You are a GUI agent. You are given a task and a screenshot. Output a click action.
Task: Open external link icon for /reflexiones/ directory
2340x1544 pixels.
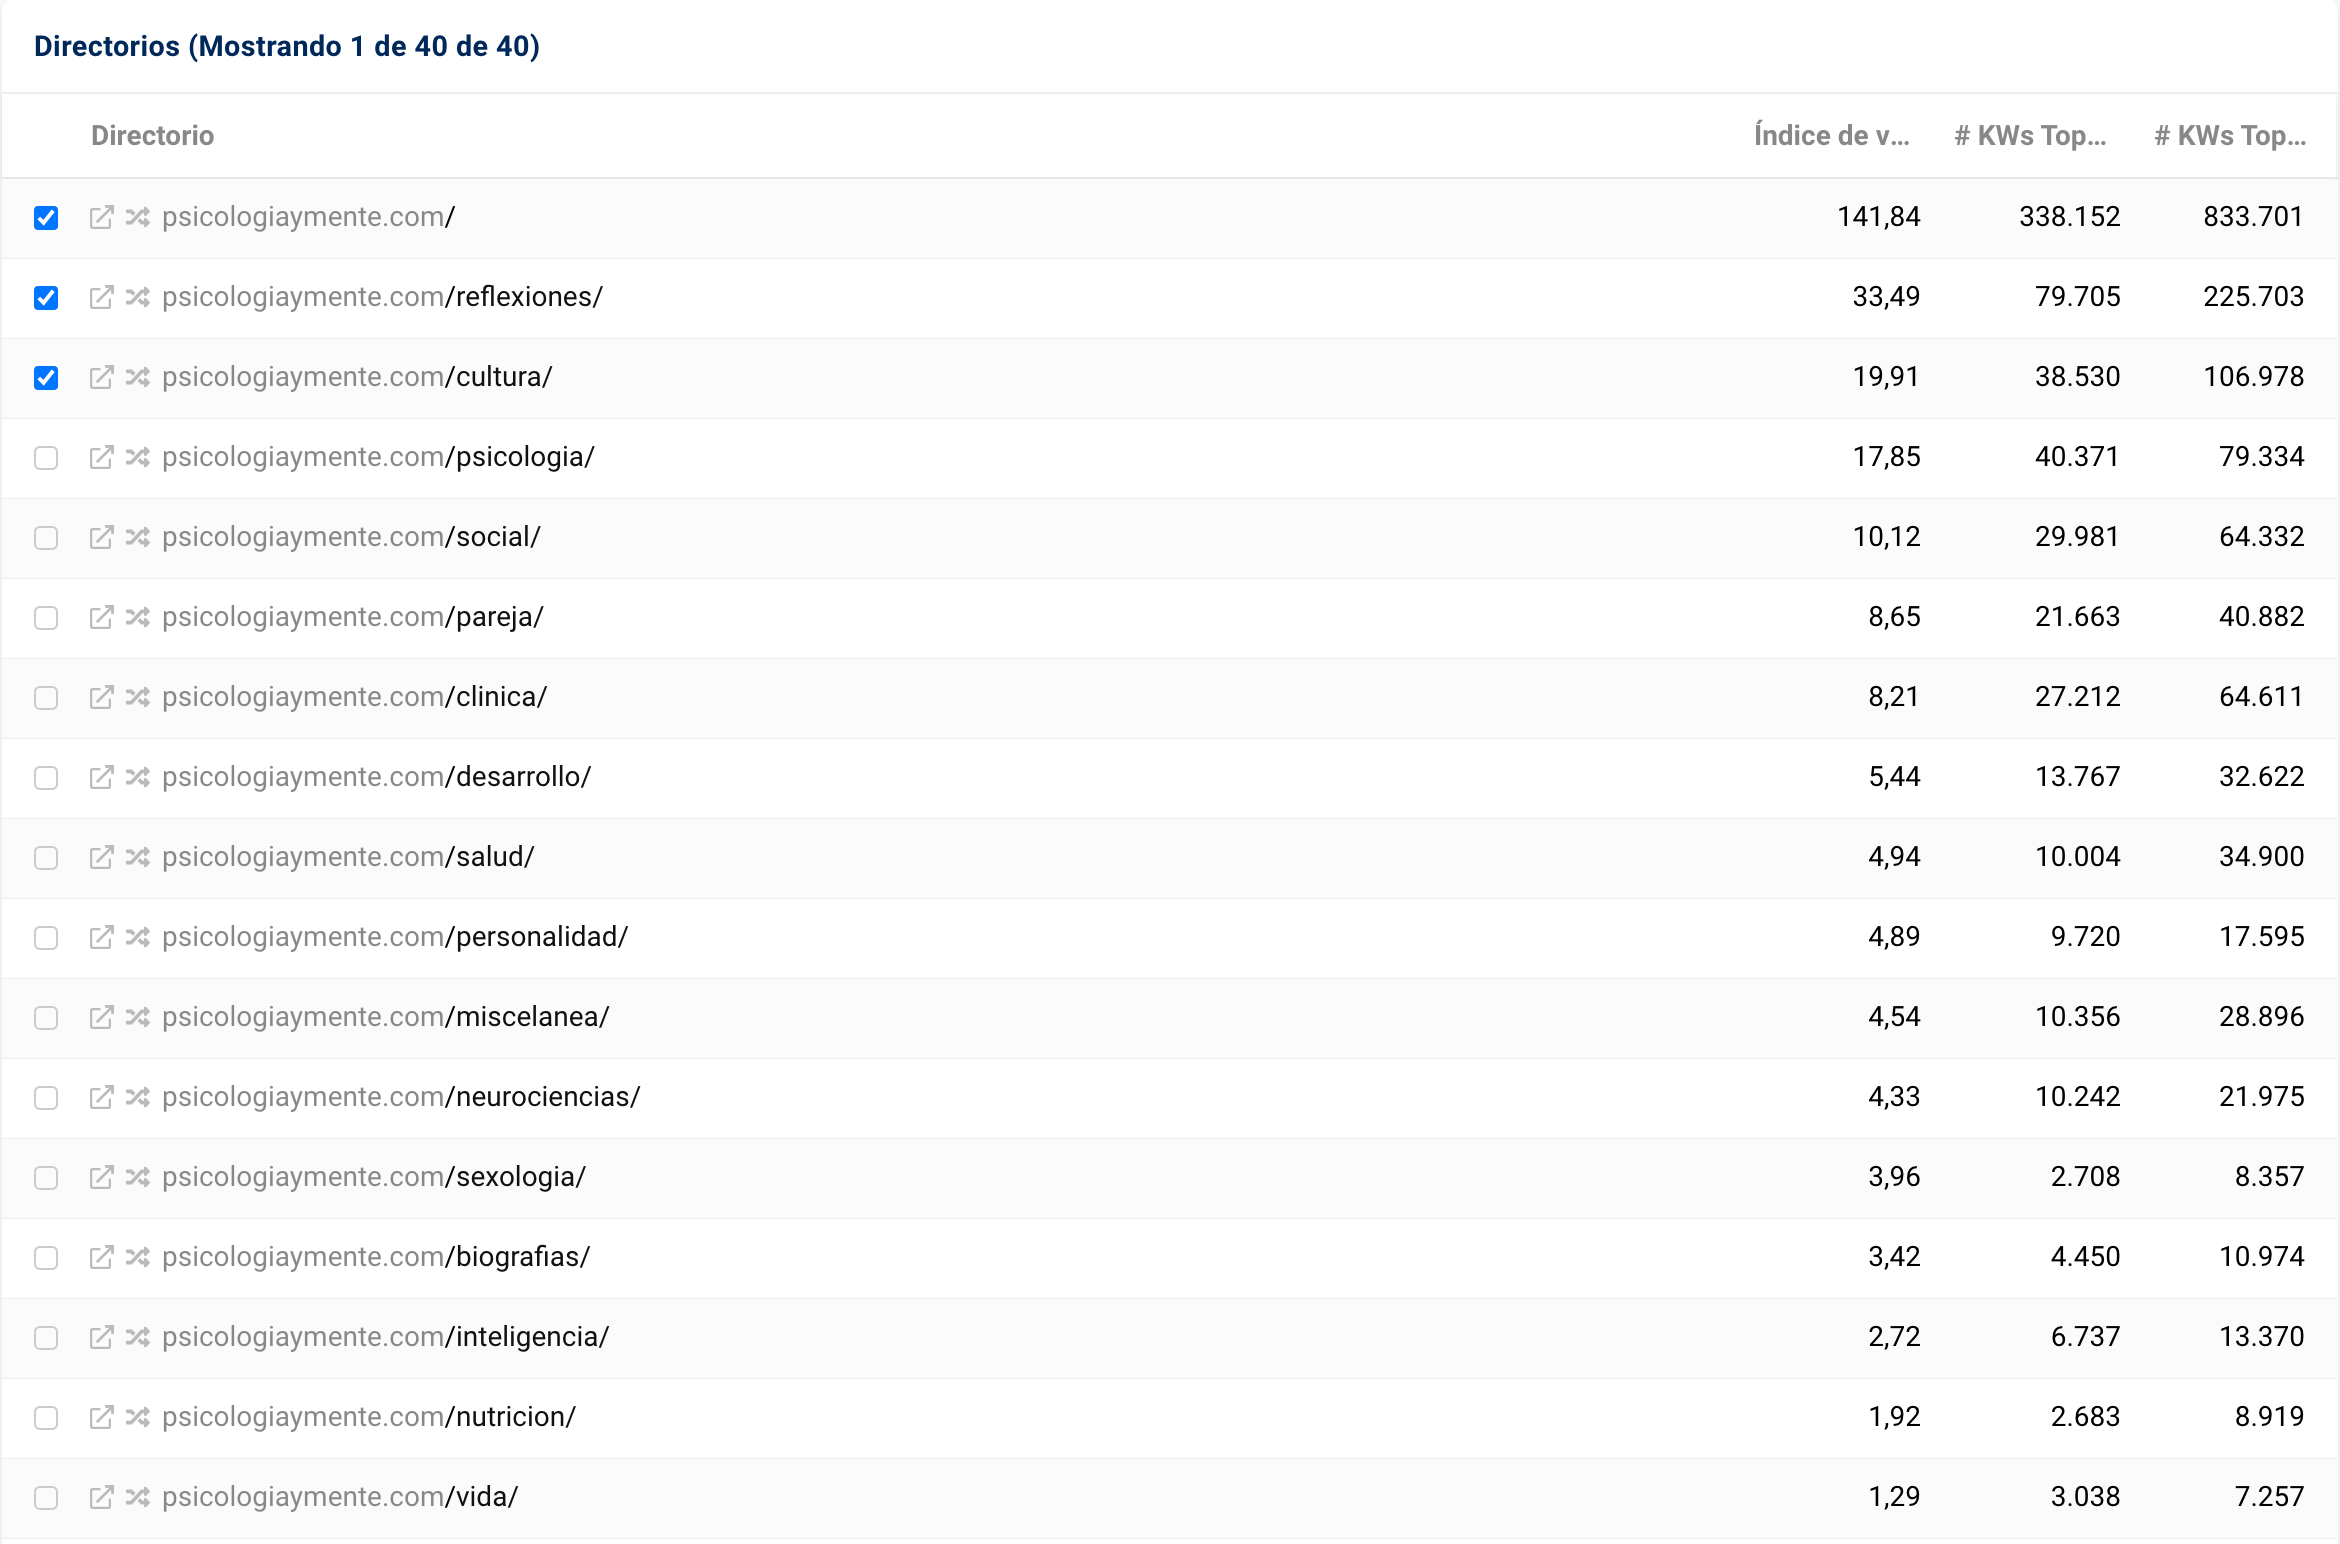click(101, 298)
